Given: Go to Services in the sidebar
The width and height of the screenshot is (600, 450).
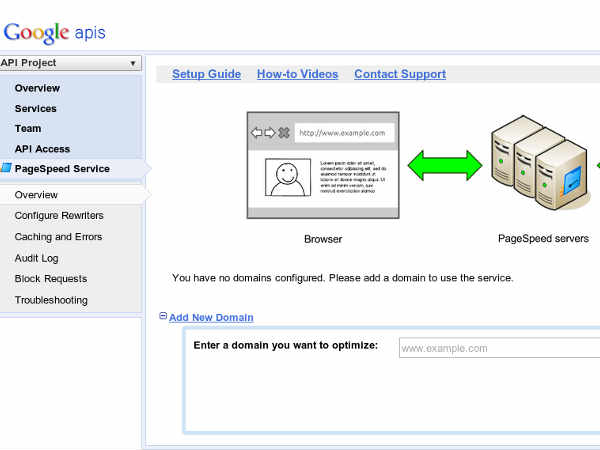Looking at the screenshot, I should 36,108.
